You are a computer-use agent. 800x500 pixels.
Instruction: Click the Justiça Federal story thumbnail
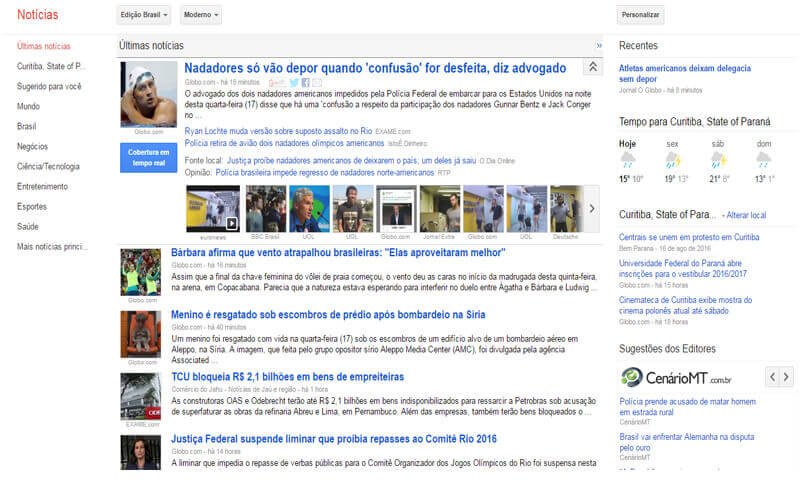coord(141,452)
